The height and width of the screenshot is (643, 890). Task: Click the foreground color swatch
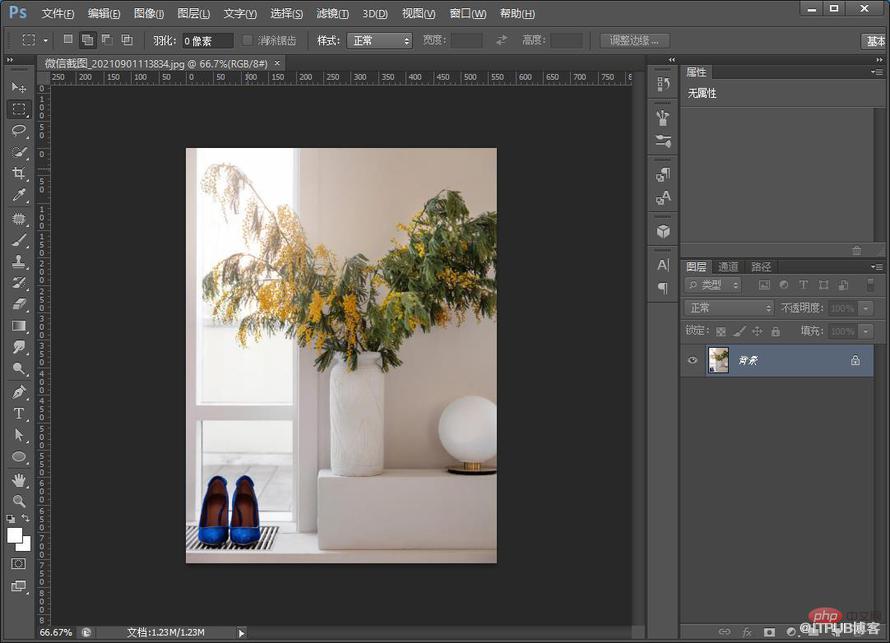15,535
